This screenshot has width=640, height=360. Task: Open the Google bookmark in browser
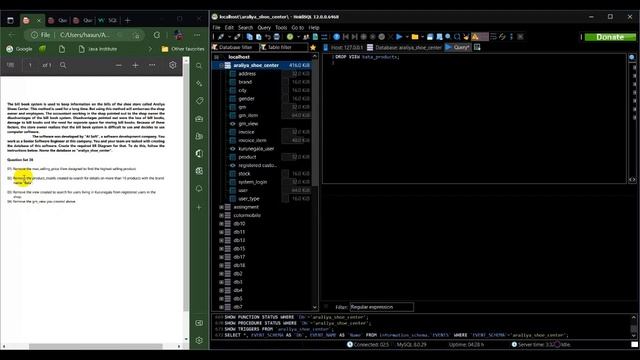pos(19,49)
